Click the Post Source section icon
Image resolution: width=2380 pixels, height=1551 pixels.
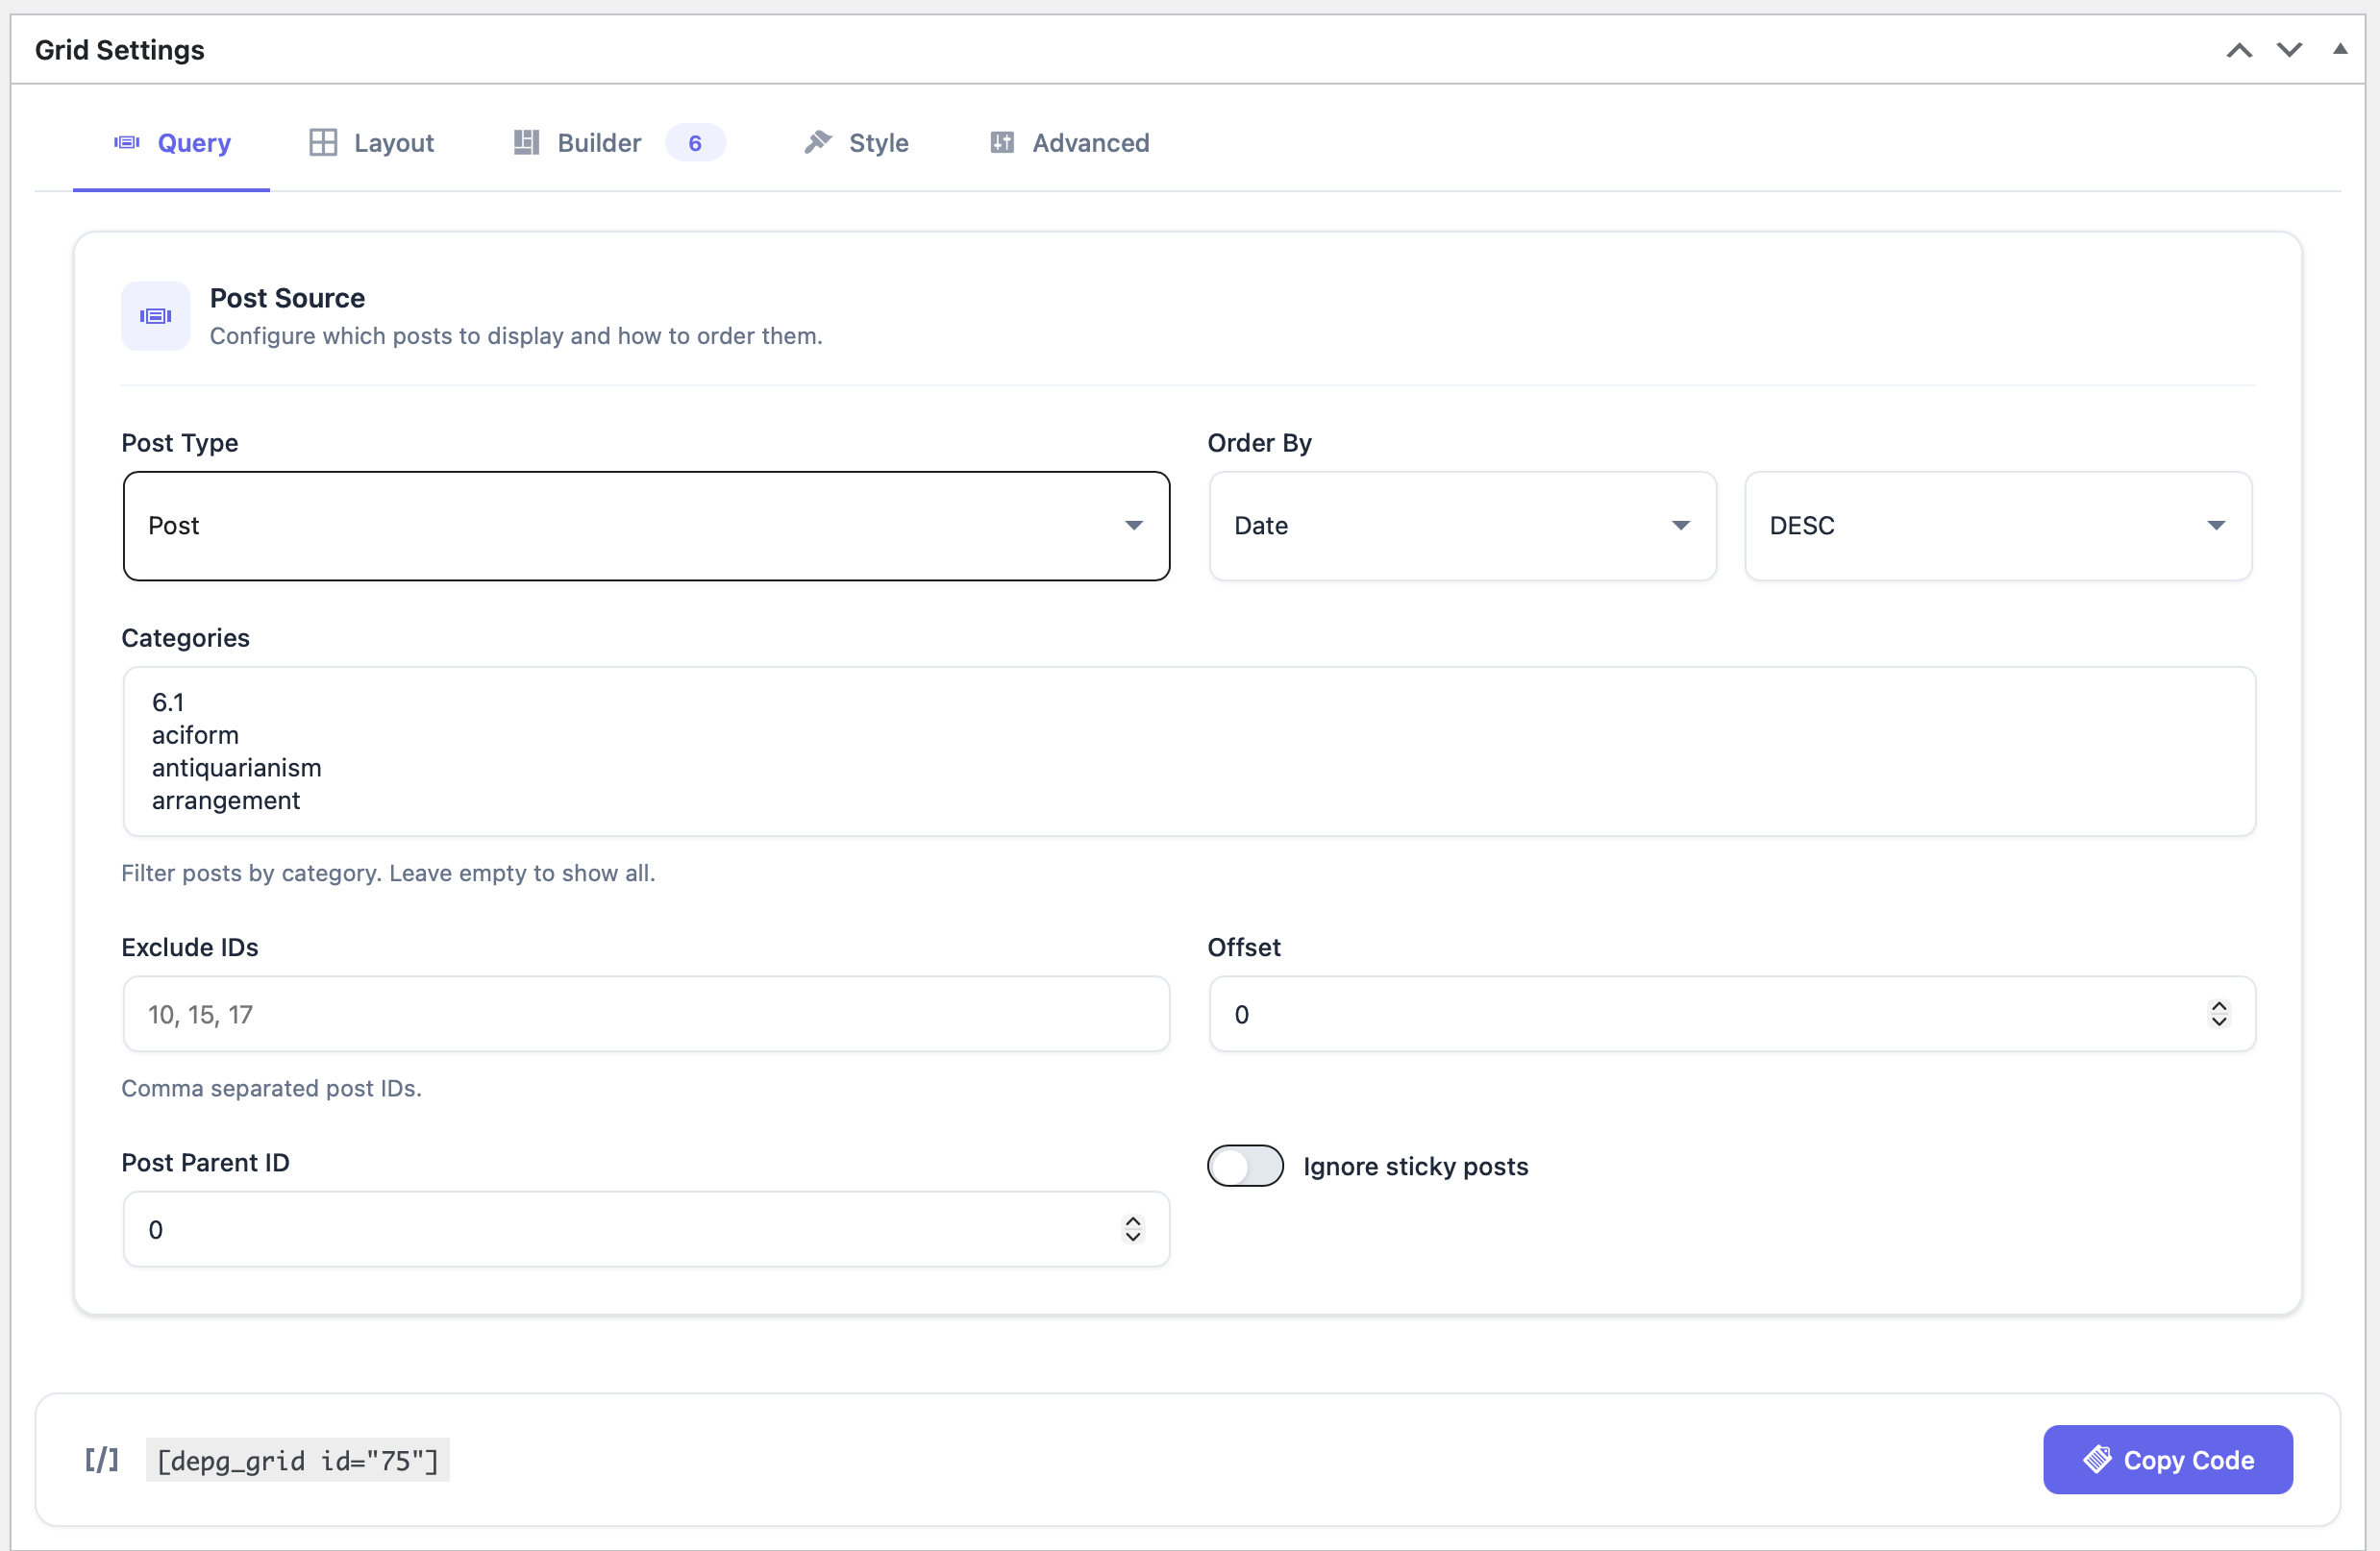pyautogui.click(x=156, y=316)
